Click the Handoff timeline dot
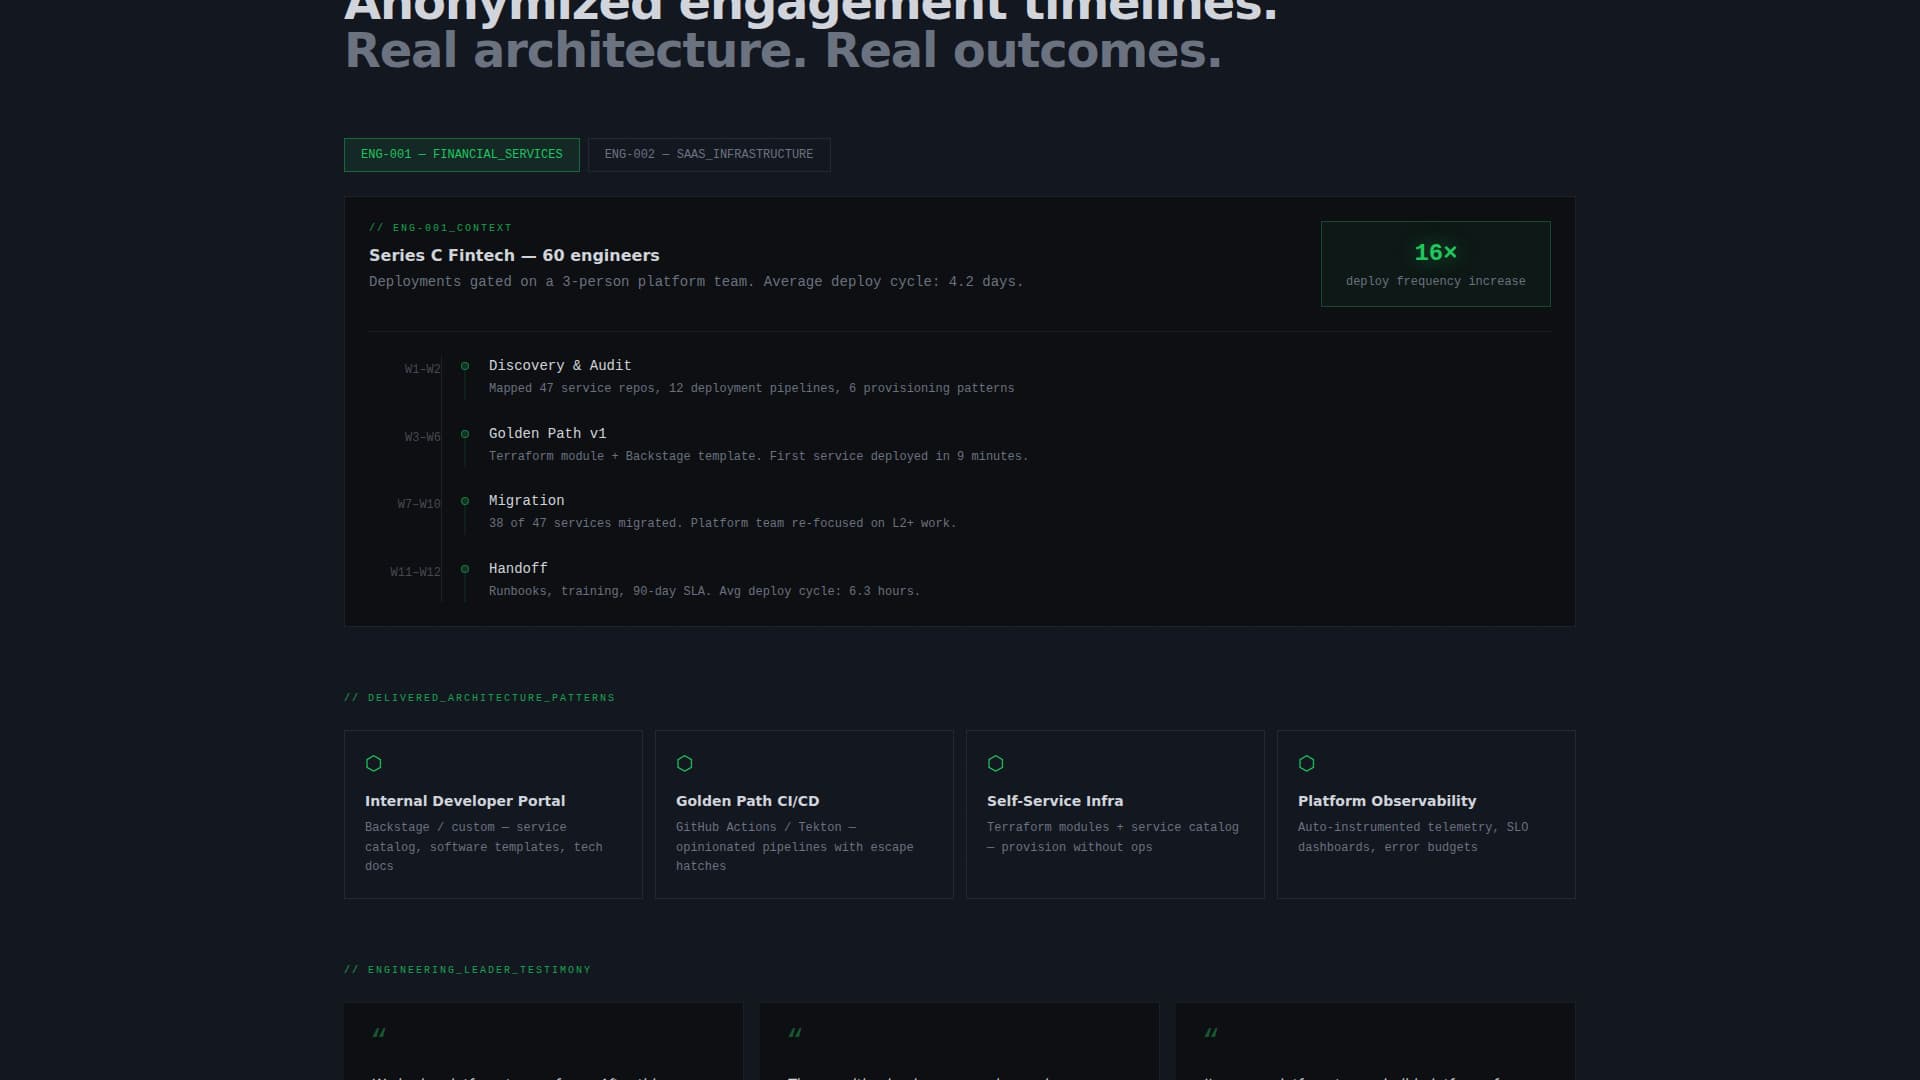 (465, 569)
